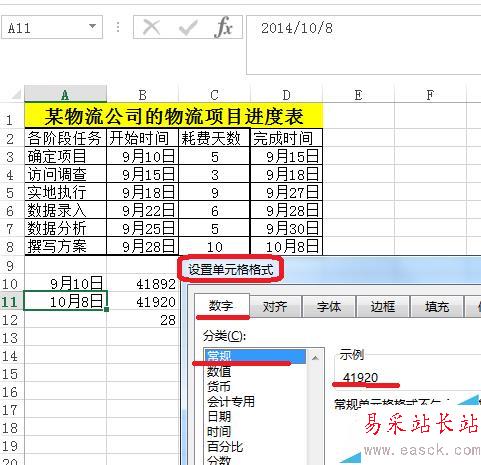Select column B header

(x=143, y=95)
